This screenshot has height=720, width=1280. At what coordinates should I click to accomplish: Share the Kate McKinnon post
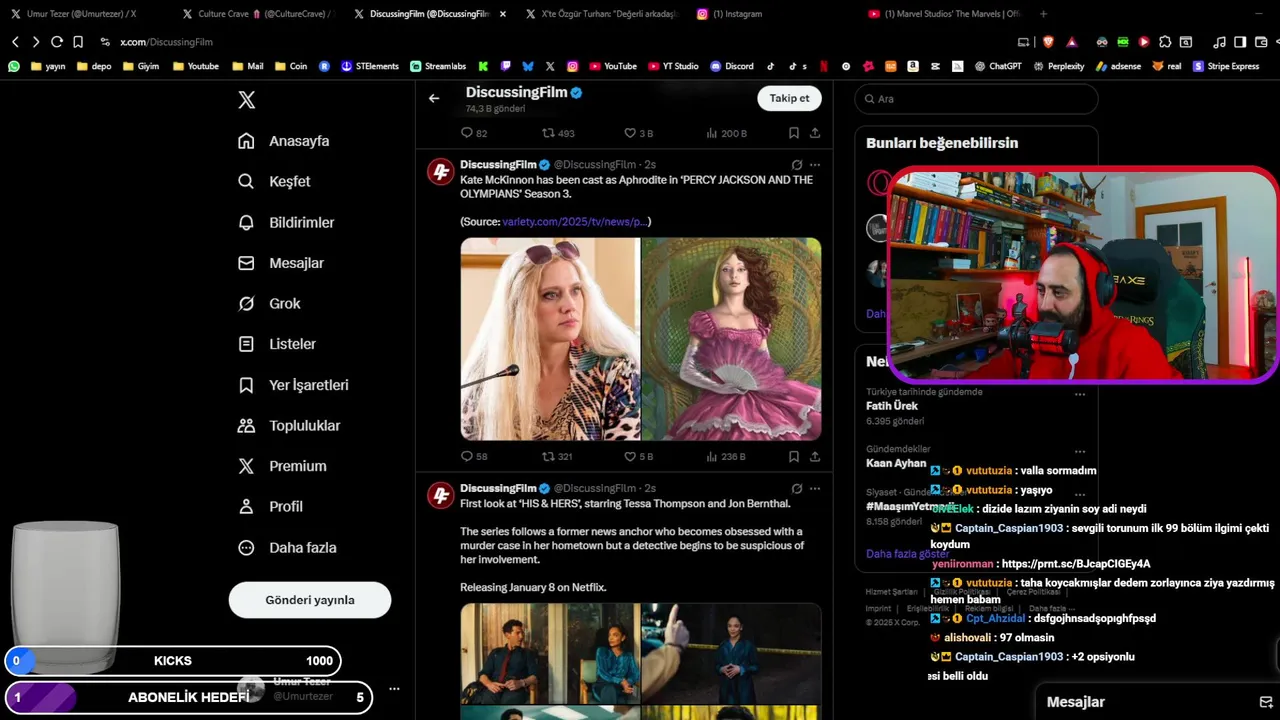815,456
